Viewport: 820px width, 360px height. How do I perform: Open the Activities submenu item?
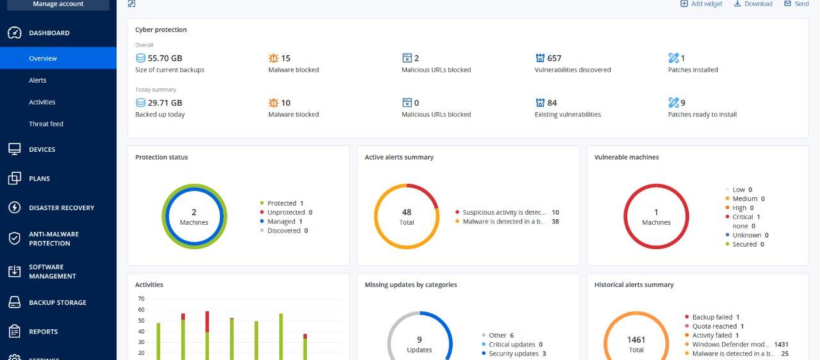coord(42,102)
